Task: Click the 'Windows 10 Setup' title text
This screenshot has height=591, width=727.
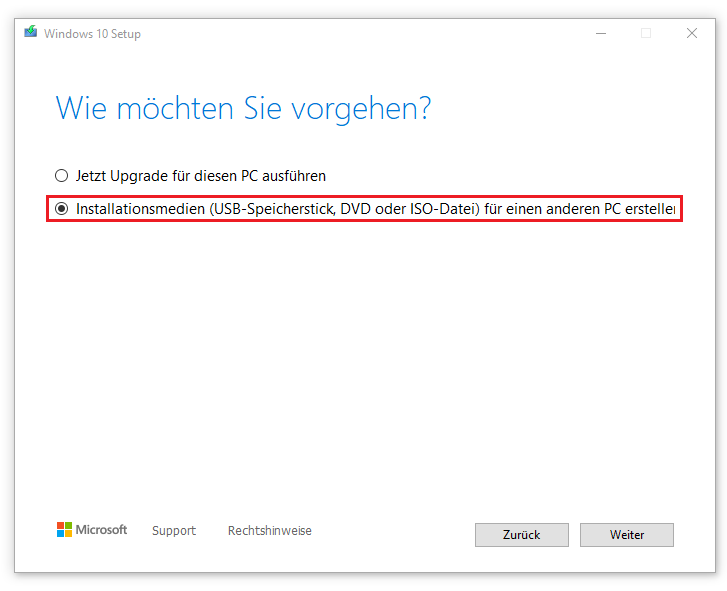Action: coord(92,34)
